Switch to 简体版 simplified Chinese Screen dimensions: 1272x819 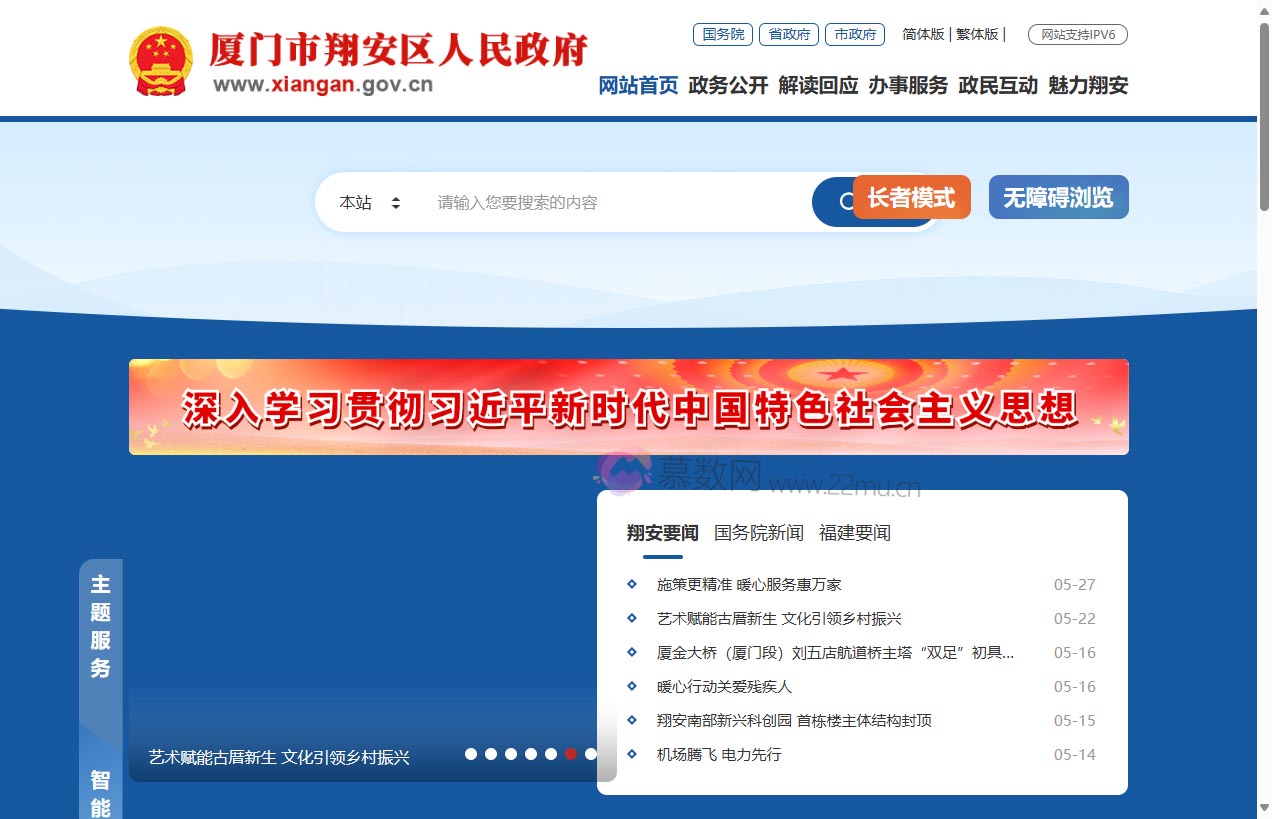coord(922,34)
